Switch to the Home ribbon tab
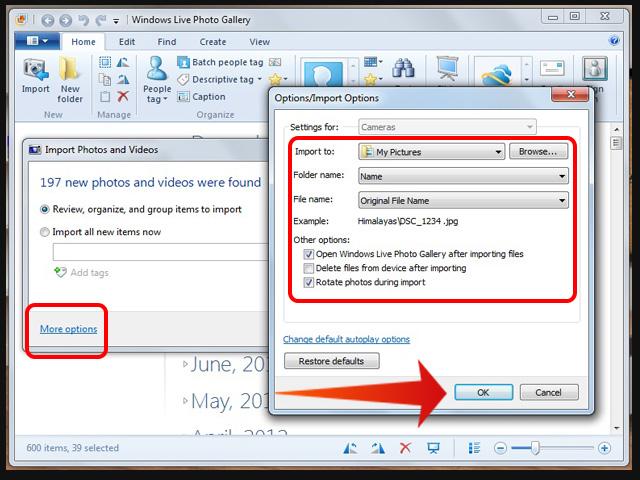Image resolution: width=640 pixels, height=480 pixels. pos(83,42)
